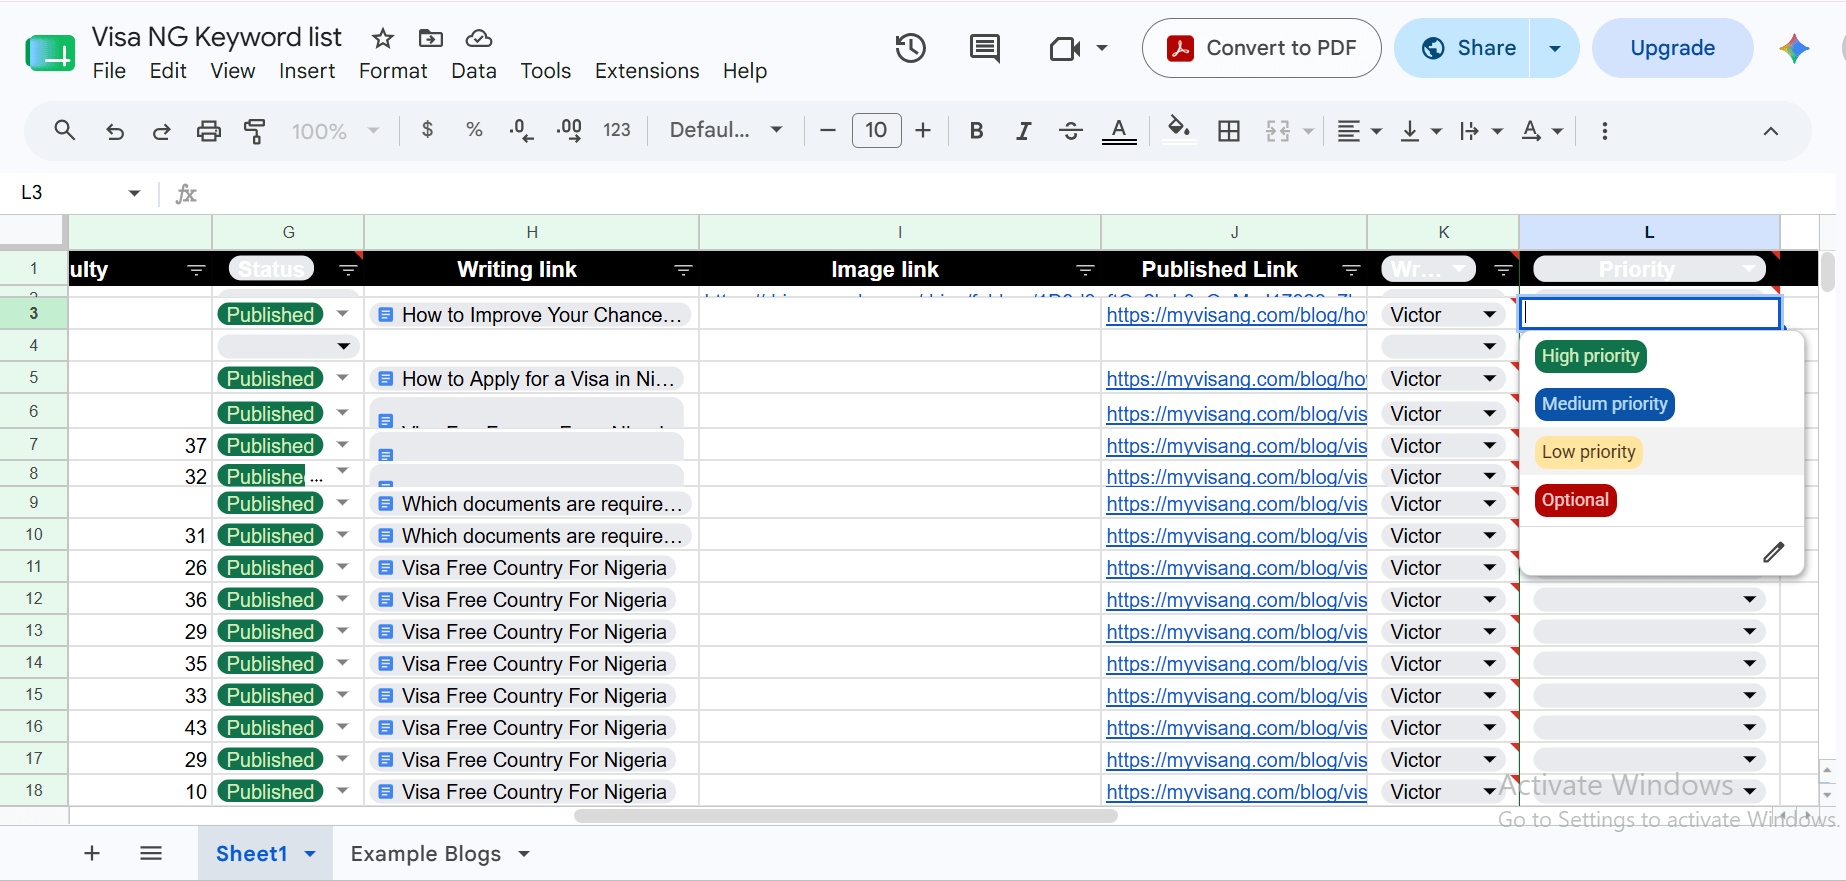Screen dimensions: 1846x881
Task: Apply italic formatting
Action: pos(1023,131)
